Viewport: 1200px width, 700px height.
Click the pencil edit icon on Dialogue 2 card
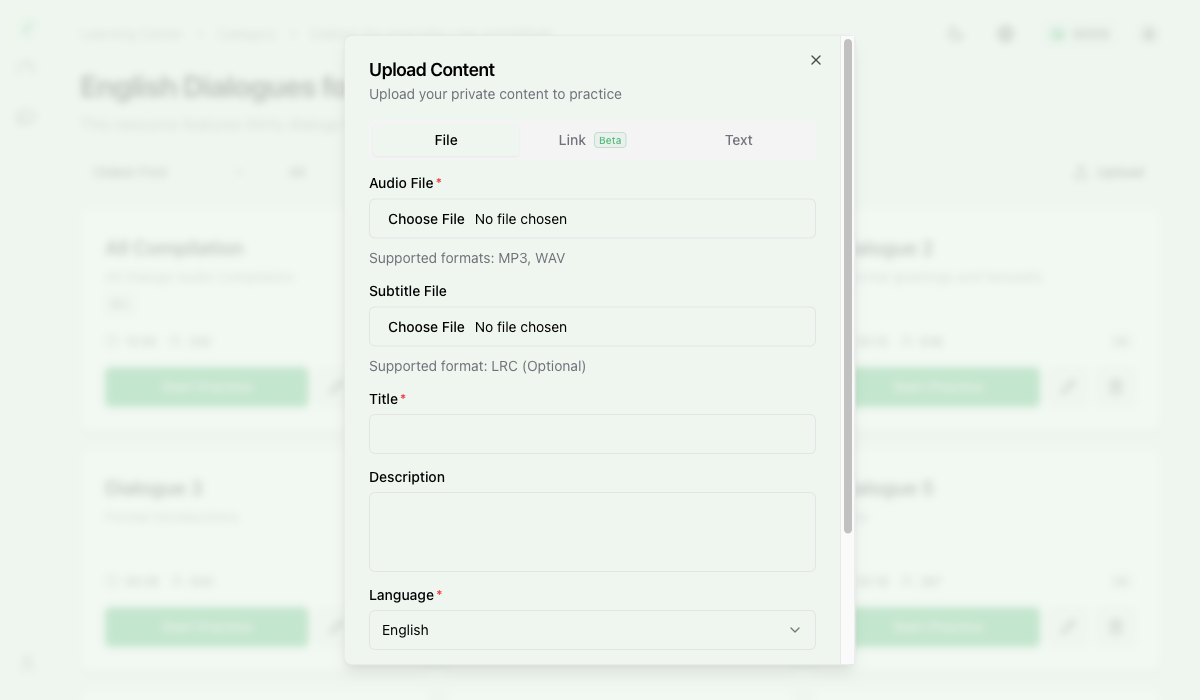[1069, 387]
